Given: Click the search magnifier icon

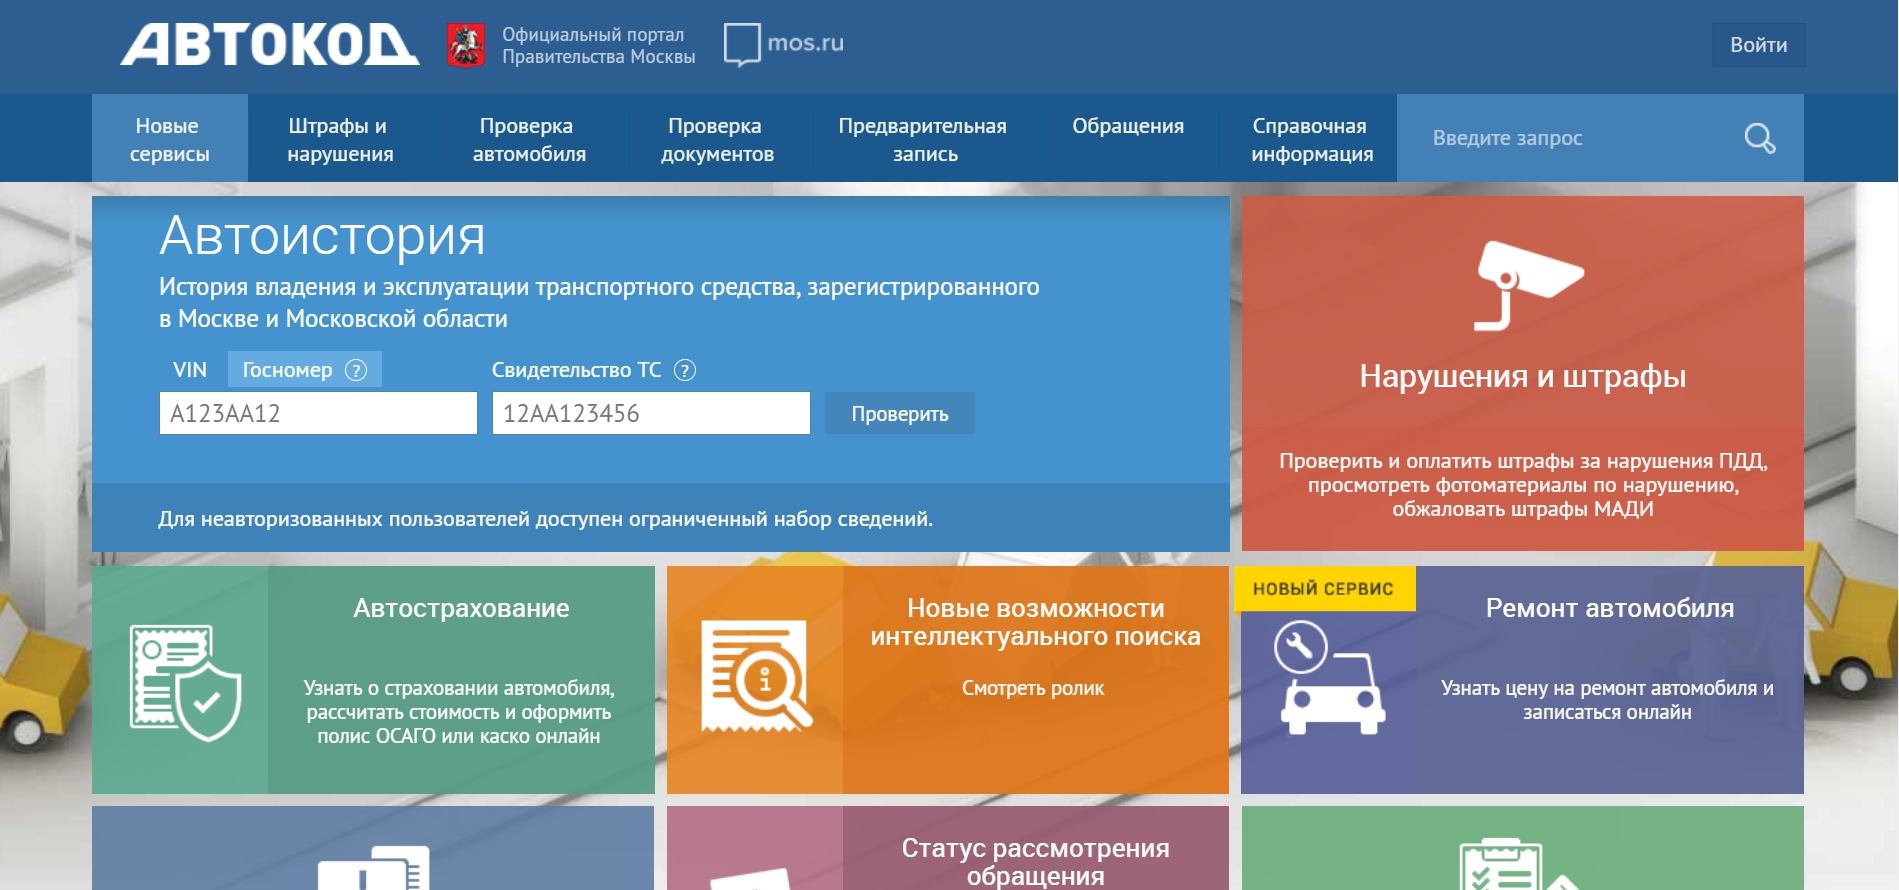Looking at the screenshot, I should [1759, 138].
